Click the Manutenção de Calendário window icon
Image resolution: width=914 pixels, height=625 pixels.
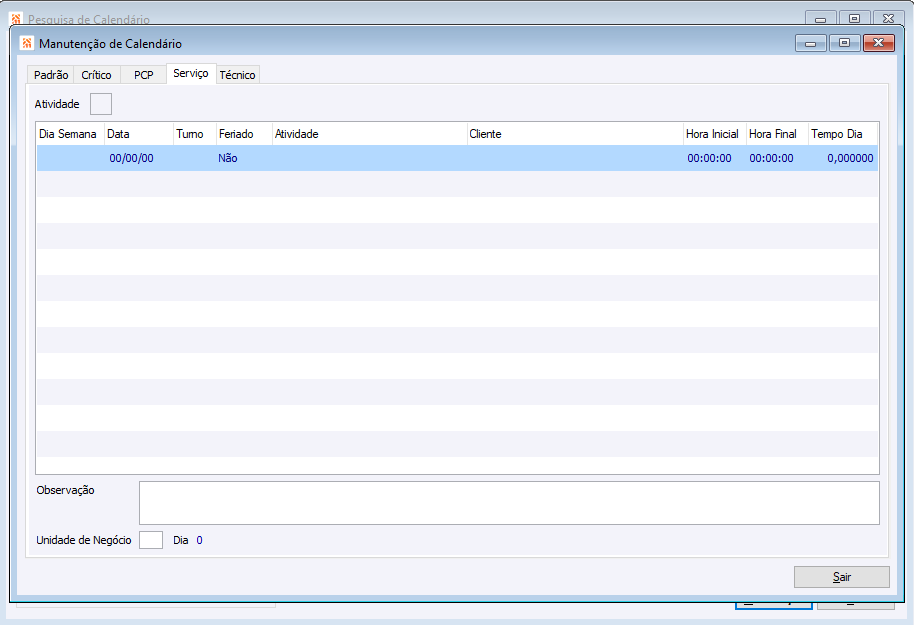[x=26, y=43]
